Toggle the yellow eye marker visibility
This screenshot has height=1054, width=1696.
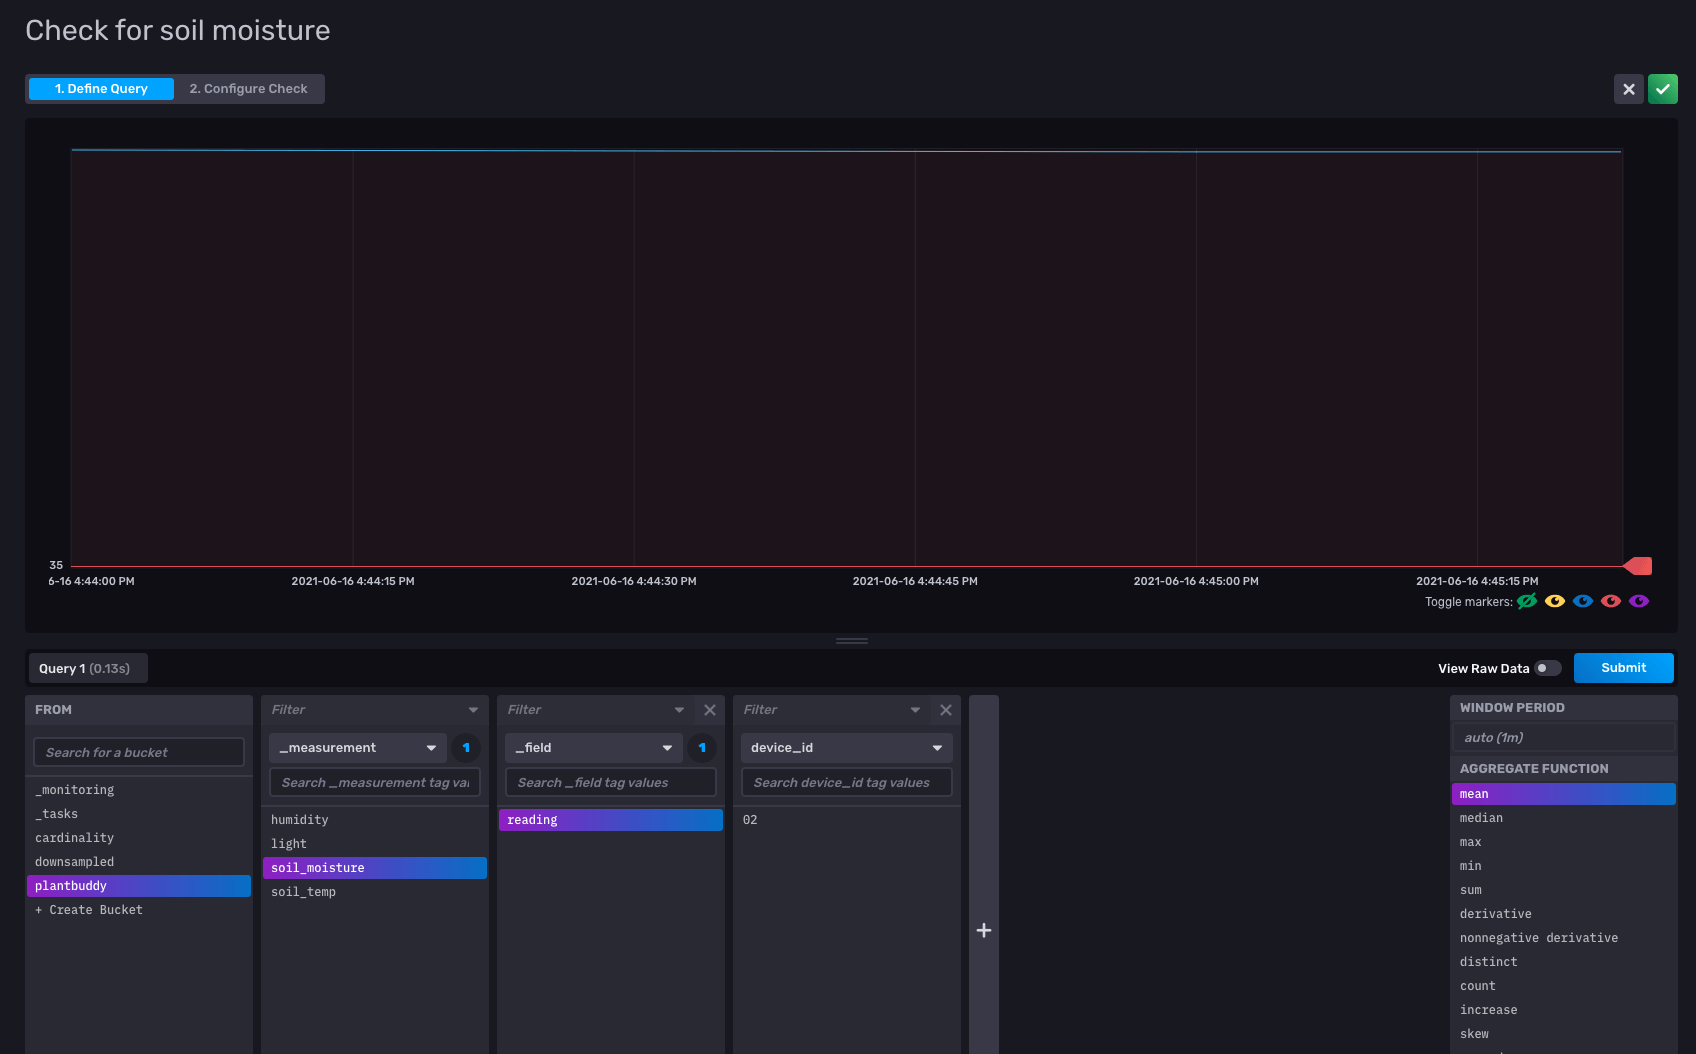1555,601
